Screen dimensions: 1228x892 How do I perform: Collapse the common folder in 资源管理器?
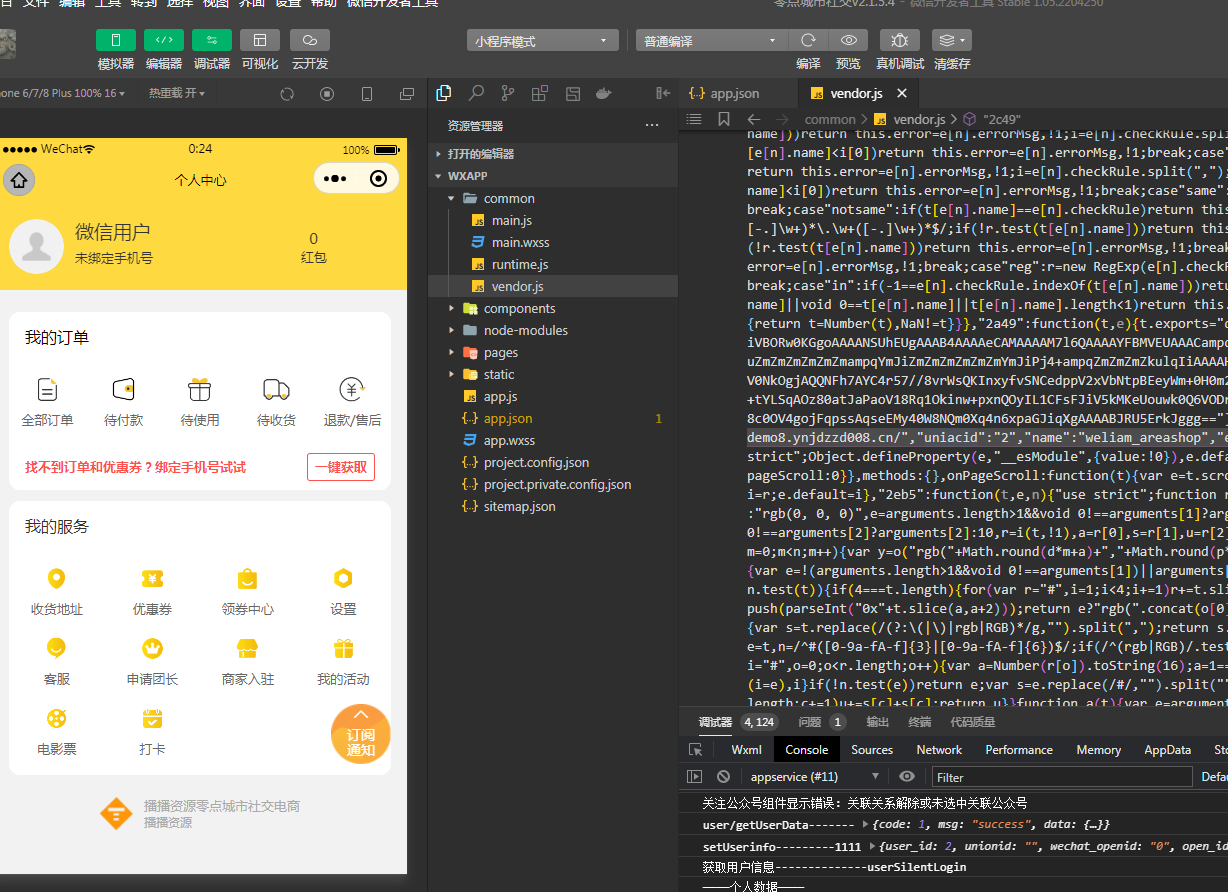(450, 198)
